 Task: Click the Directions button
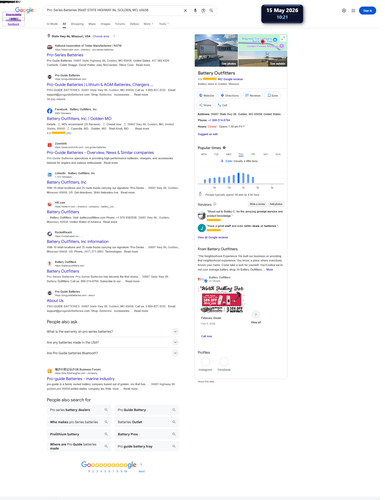(230, 95)
